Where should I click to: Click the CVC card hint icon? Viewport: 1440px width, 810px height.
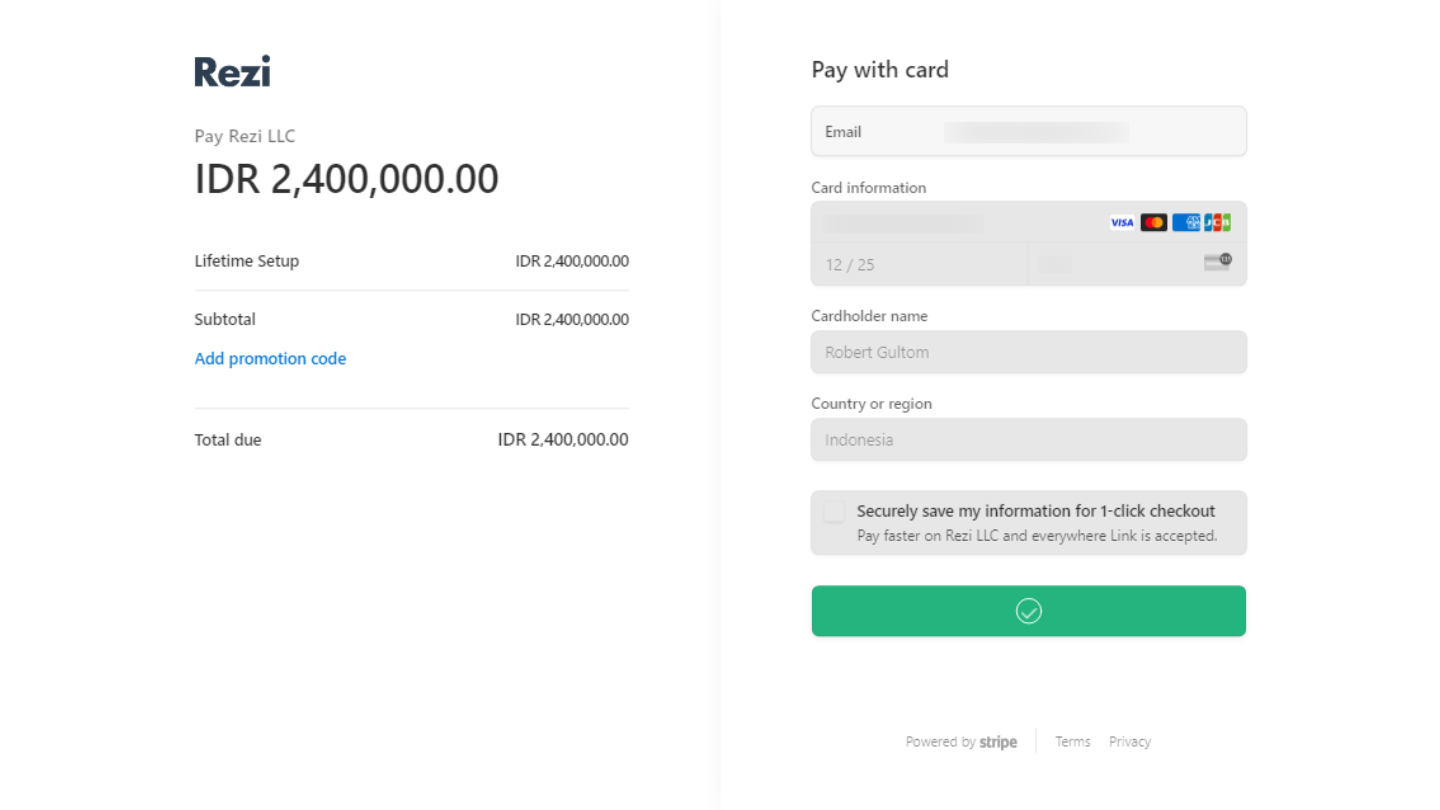point(1217,262)
